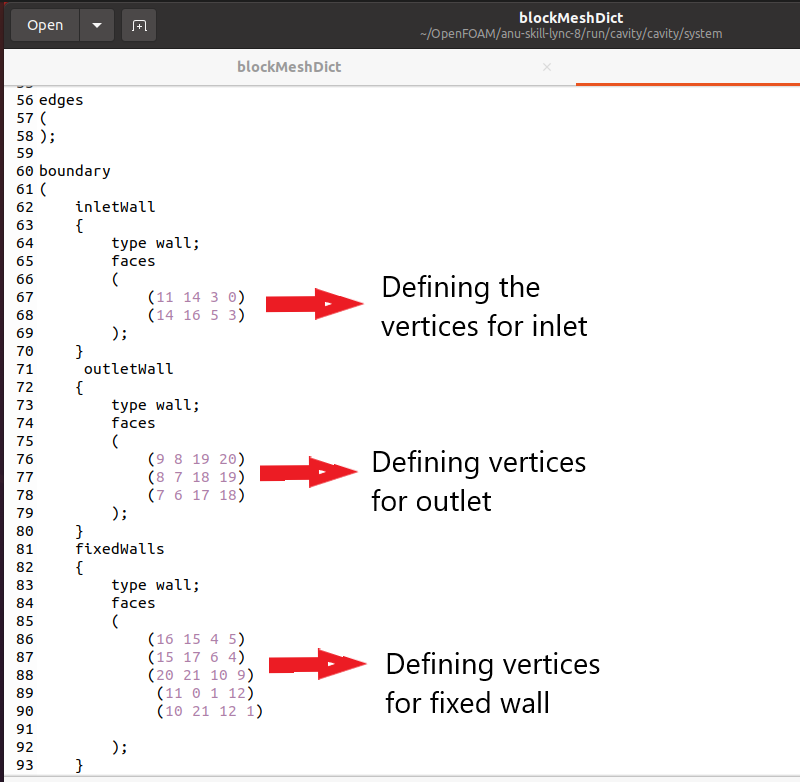Create a new document with the new-tab icon
This screenshot has width=800, height=782.
(139, 25)
